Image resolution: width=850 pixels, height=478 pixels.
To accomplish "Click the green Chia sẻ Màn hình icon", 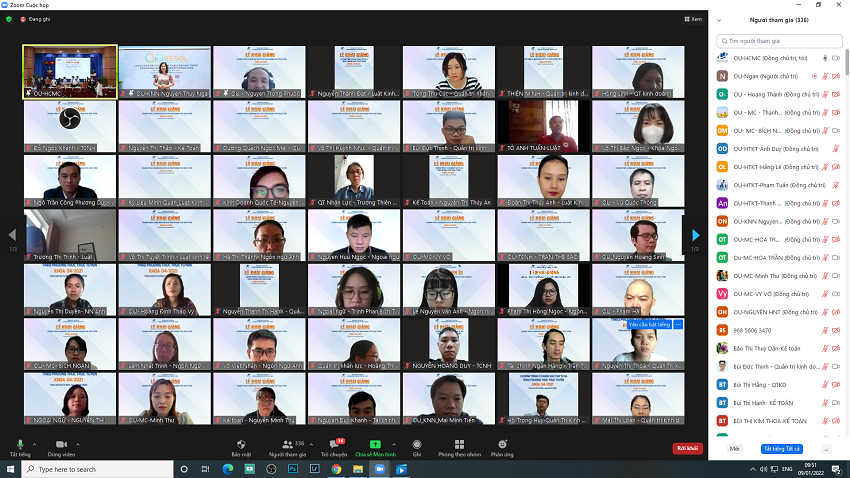I will 375,443.
